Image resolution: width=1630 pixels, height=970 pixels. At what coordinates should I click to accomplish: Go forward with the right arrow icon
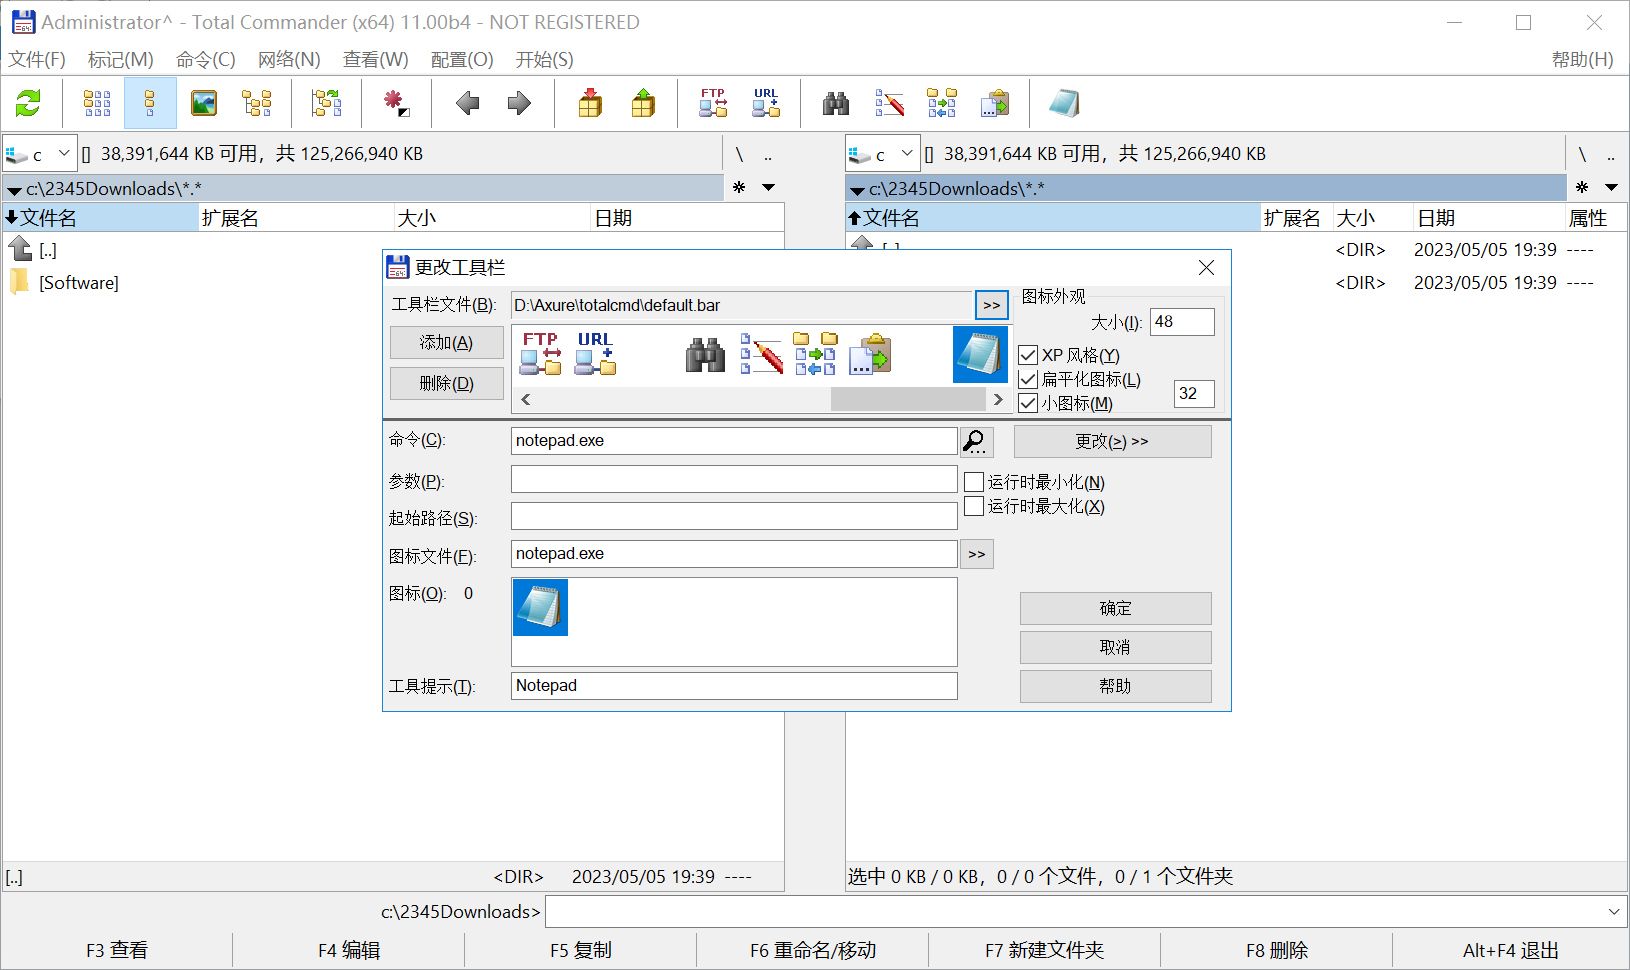(519, 103)
